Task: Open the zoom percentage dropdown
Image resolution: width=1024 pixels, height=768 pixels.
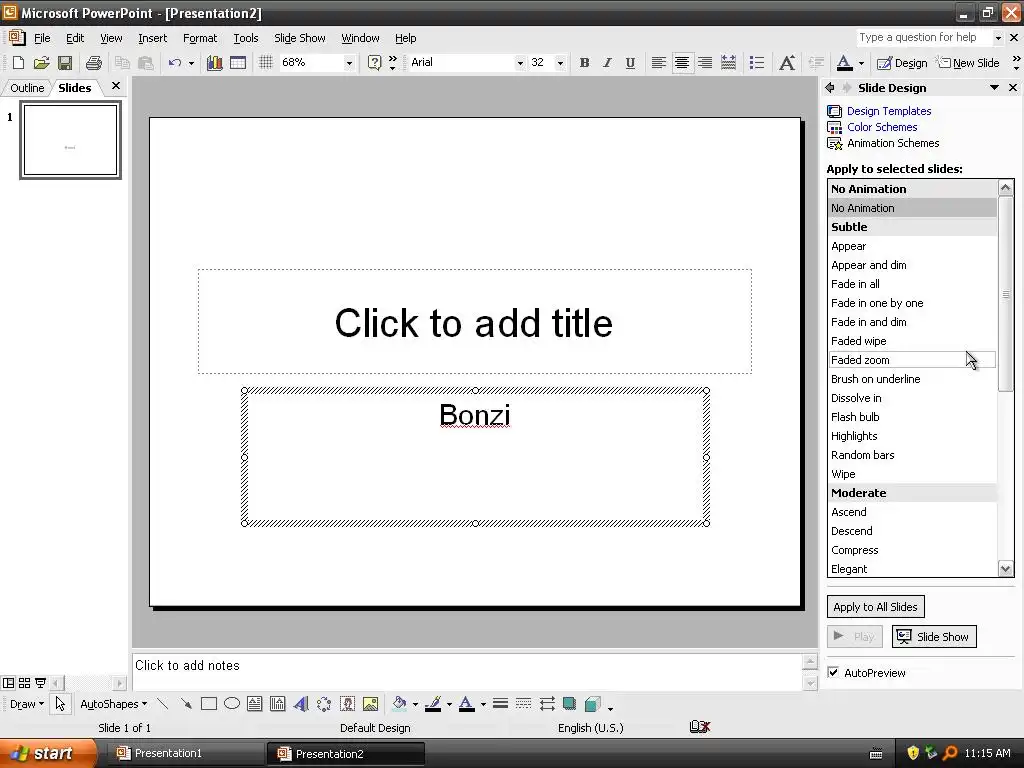Action: pos(349,63)
